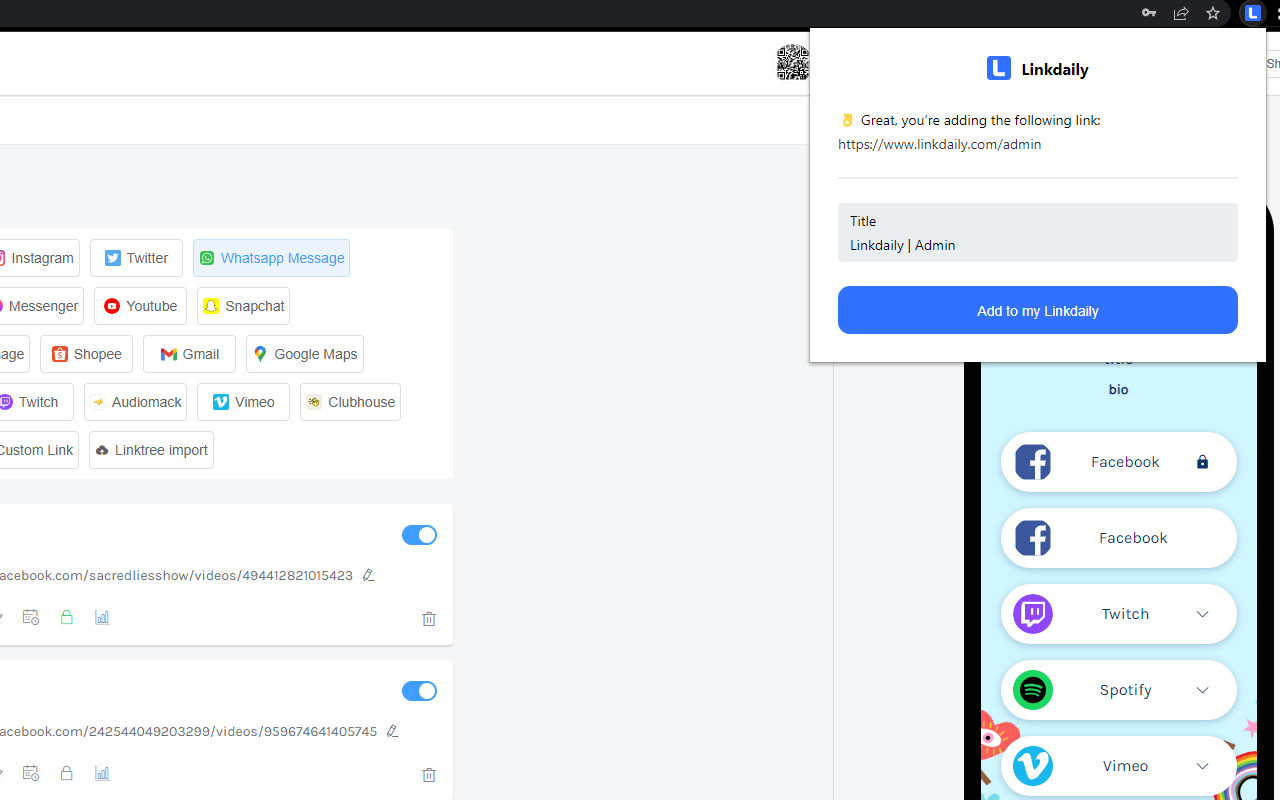Open Linktree import

151,450
